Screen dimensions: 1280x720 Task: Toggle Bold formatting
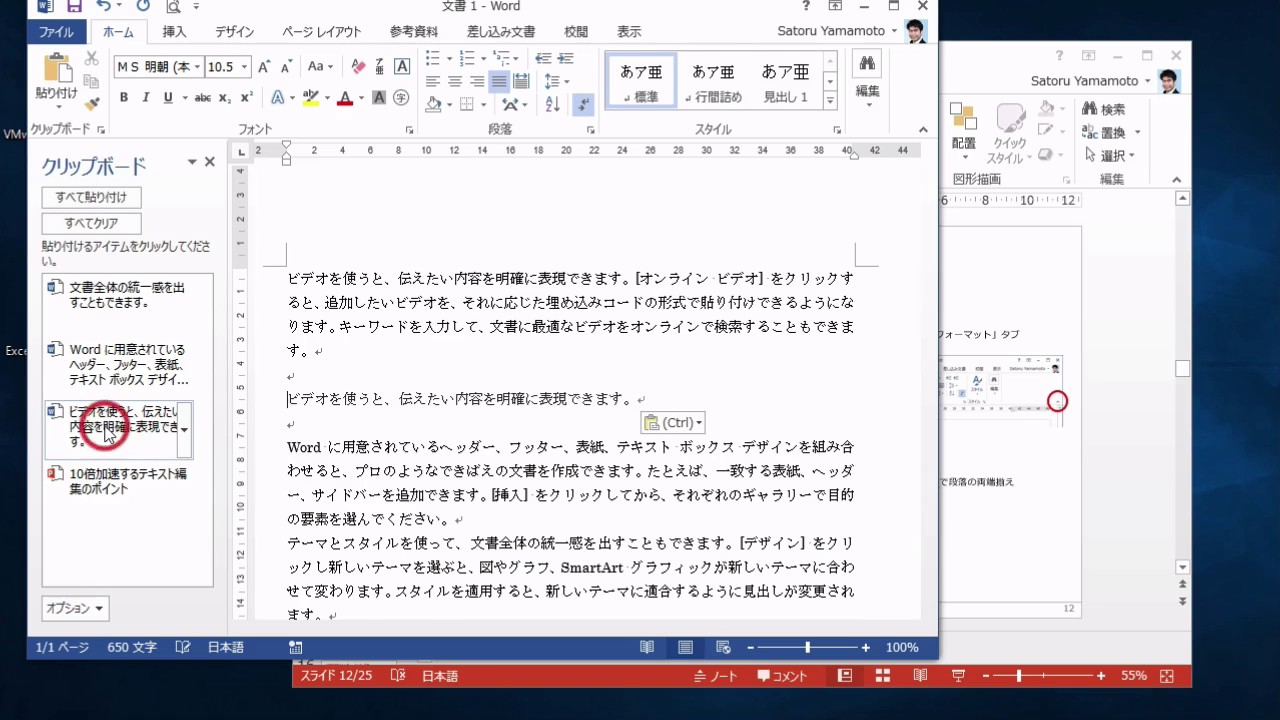click(x=124, y=98)
